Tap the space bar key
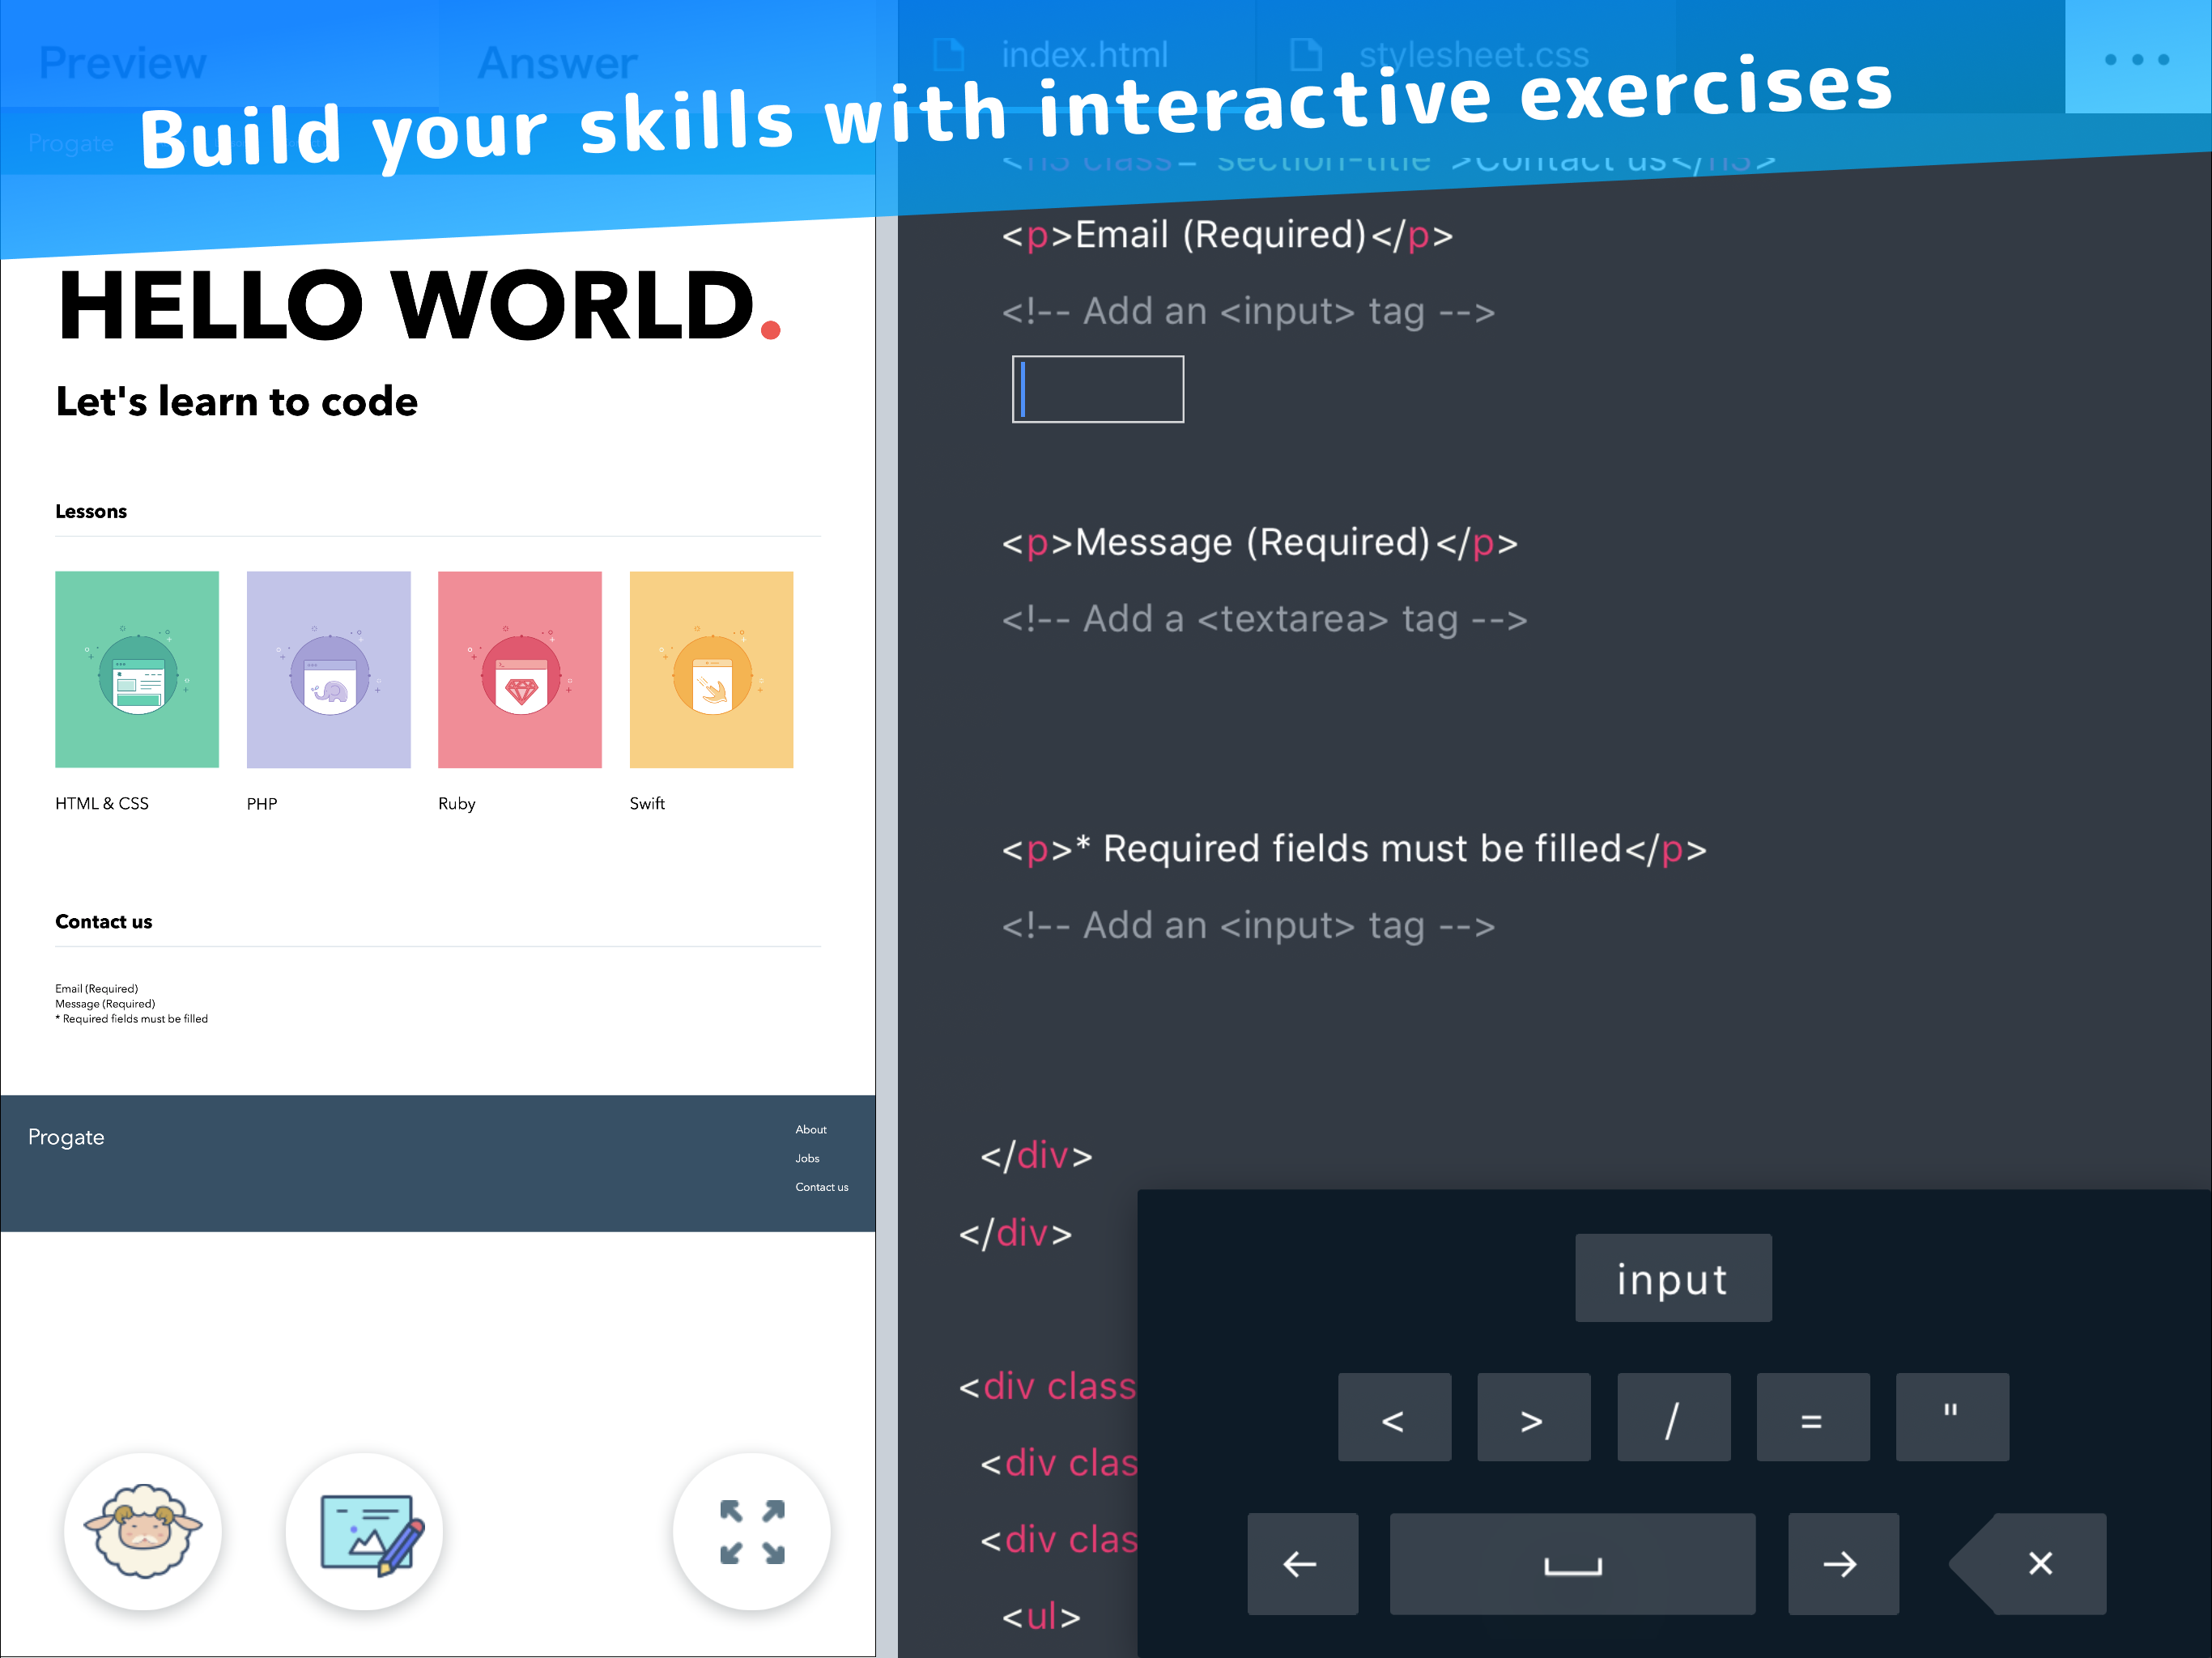 (x=1572, y=1563)
